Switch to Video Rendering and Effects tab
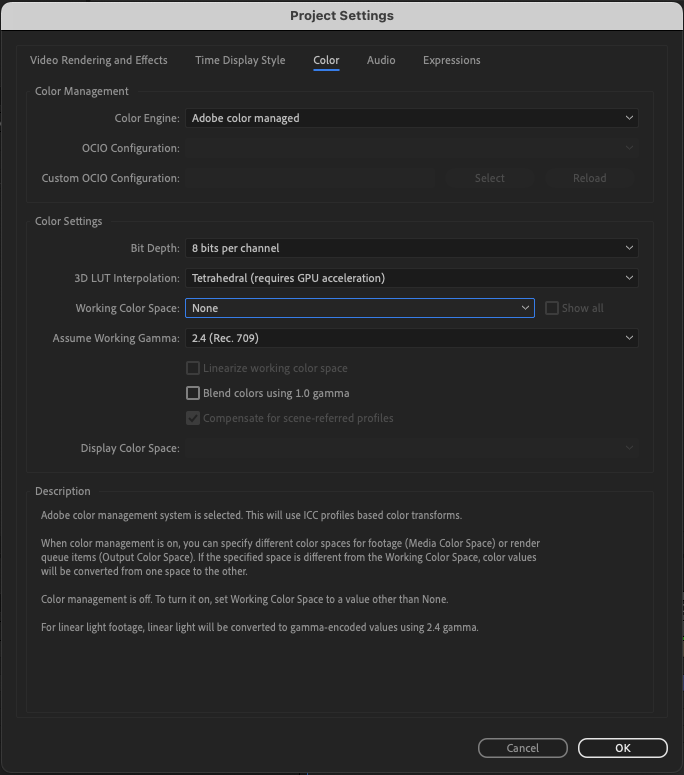The width and height of the screenshot is (684, 775). 99,60
